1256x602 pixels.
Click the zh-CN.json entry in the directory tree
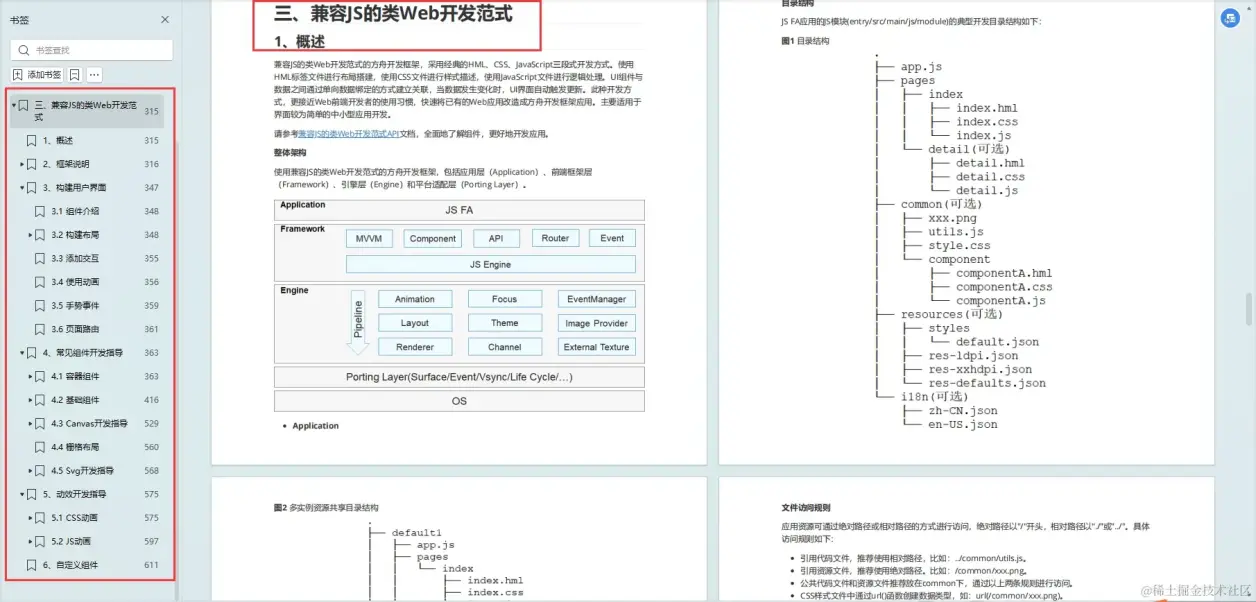pos(963,410)
